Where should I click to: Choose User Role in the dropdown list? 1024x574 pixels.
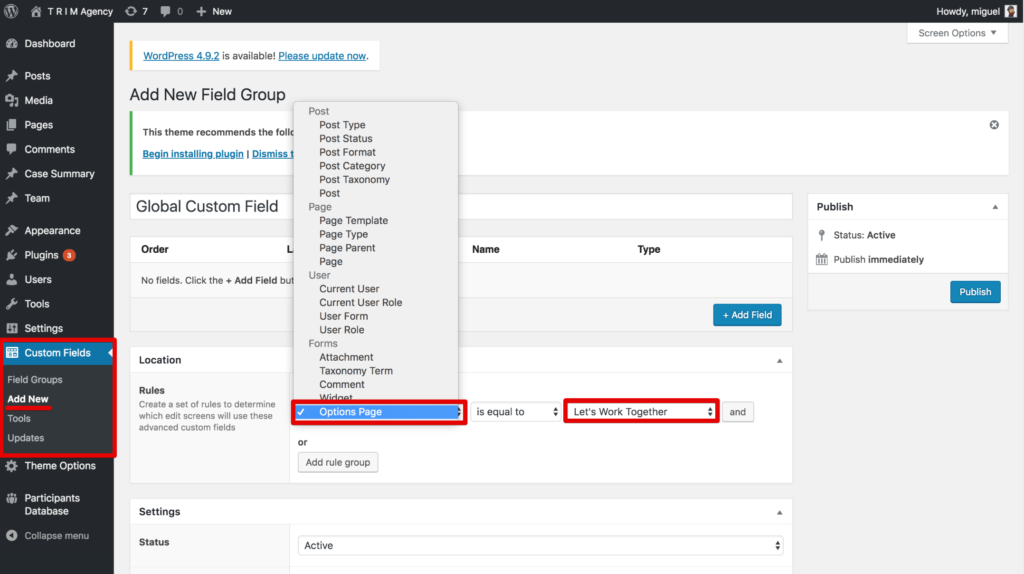(342, 330)
